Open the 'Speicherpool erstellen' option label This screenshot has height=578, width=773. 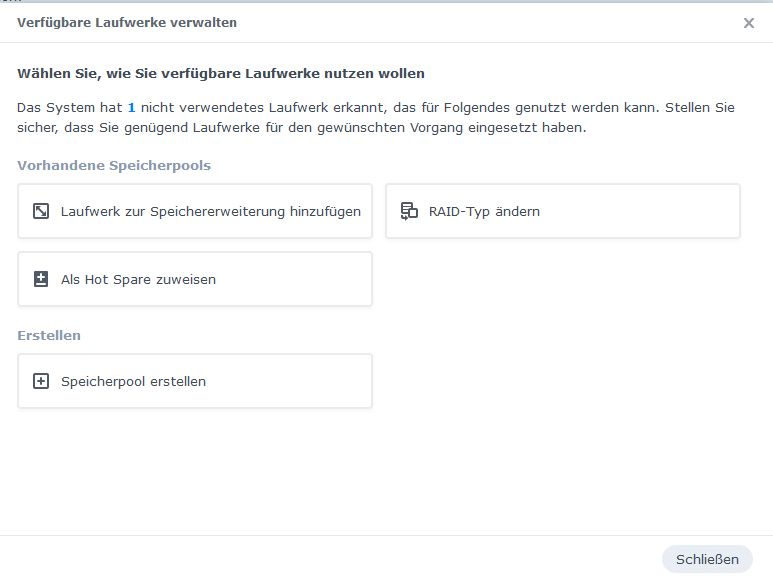[133, 381]
